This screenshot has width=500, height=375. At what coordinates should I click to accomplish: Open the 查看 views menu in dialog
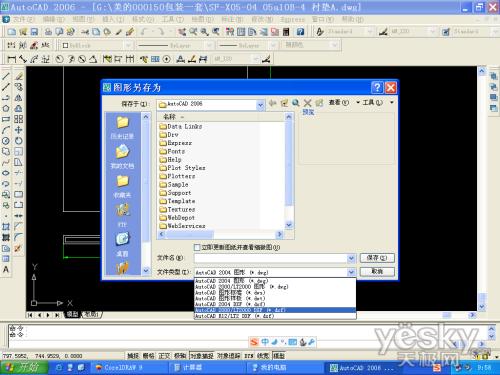pos(339,102)
